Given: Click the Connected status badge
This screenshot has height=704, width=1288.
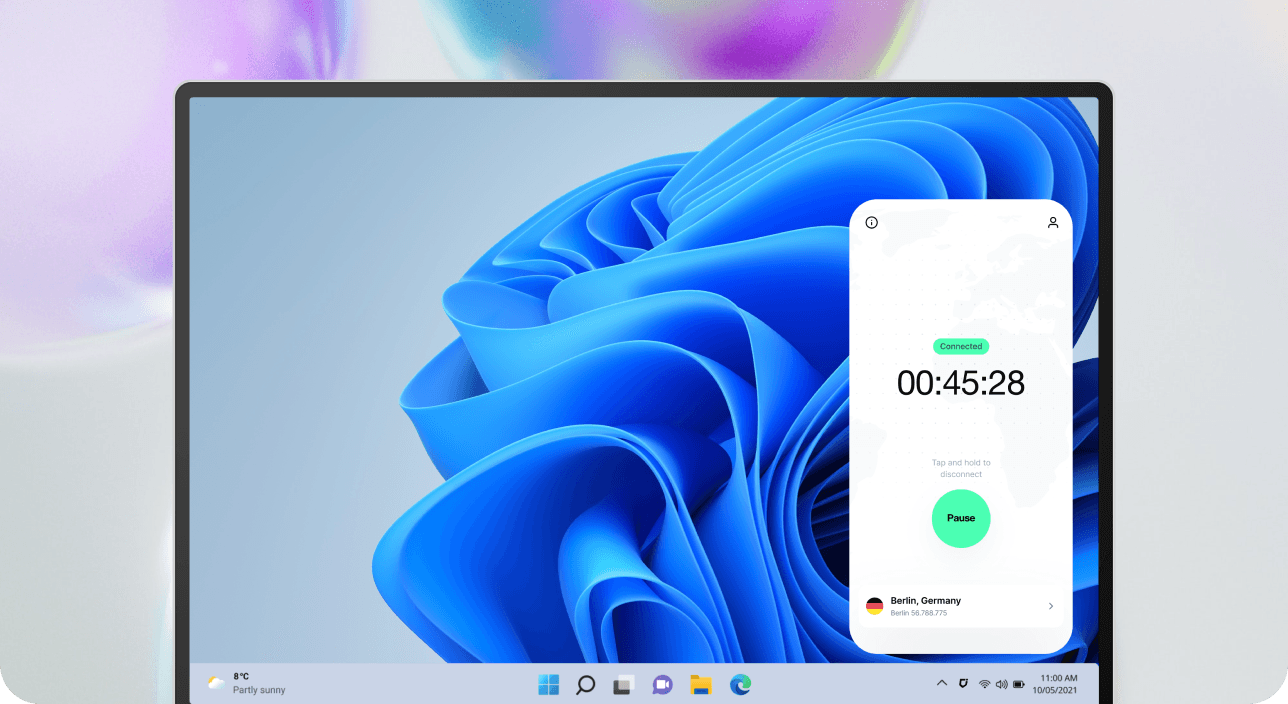Looking at the screenshot, I should tap(961, 346).
